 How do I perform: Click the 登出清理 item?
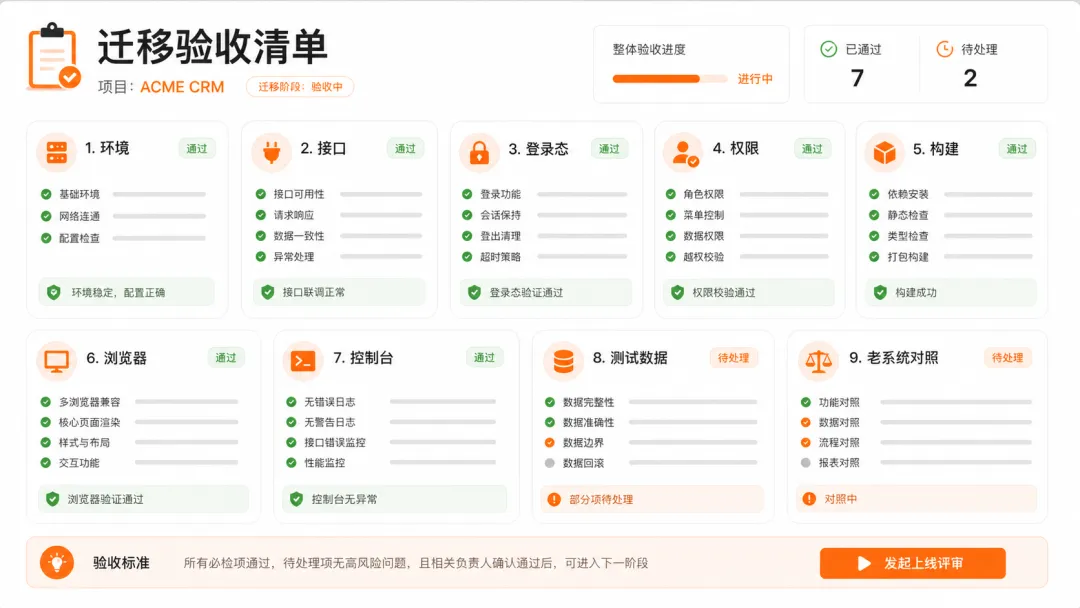(501, 236)
